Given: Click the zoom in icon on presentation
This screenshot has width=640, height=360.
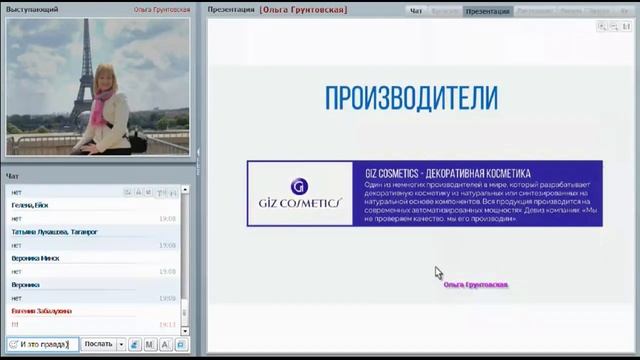Looking at the screenshot, I should 602,27.
